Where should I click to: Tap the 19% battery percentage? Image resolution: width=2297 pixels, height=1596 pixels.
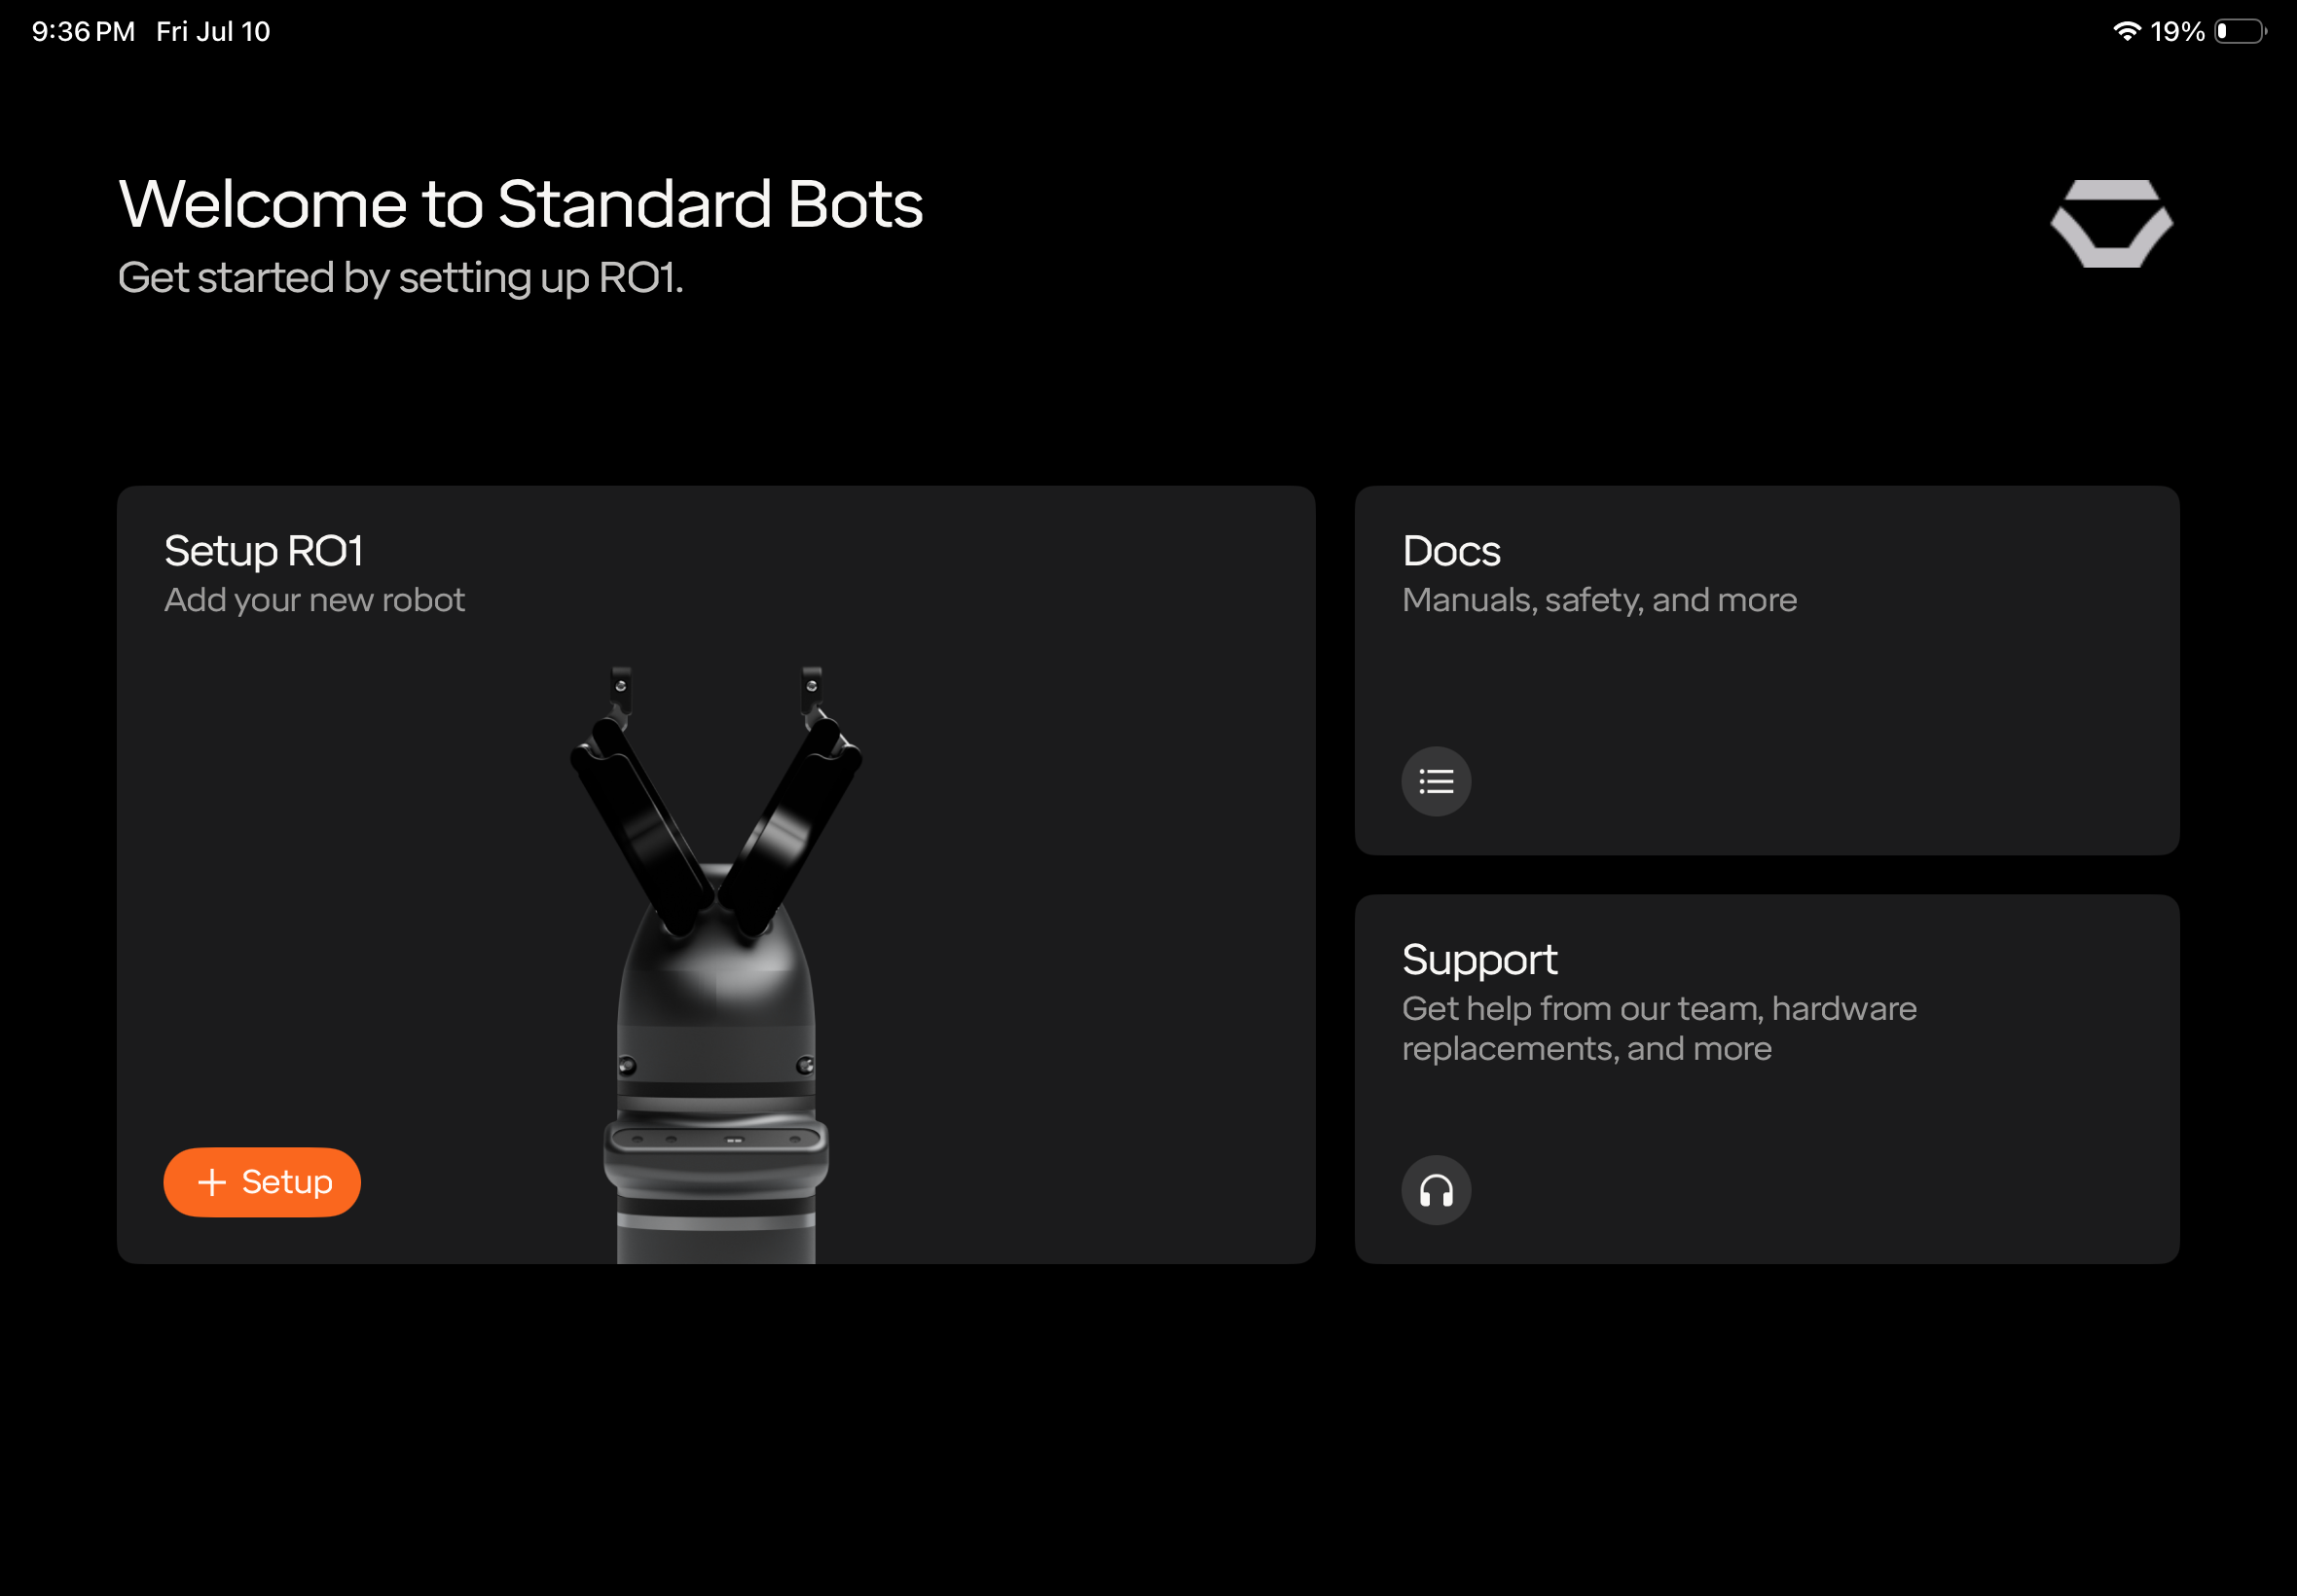(x=2177, y=32)
